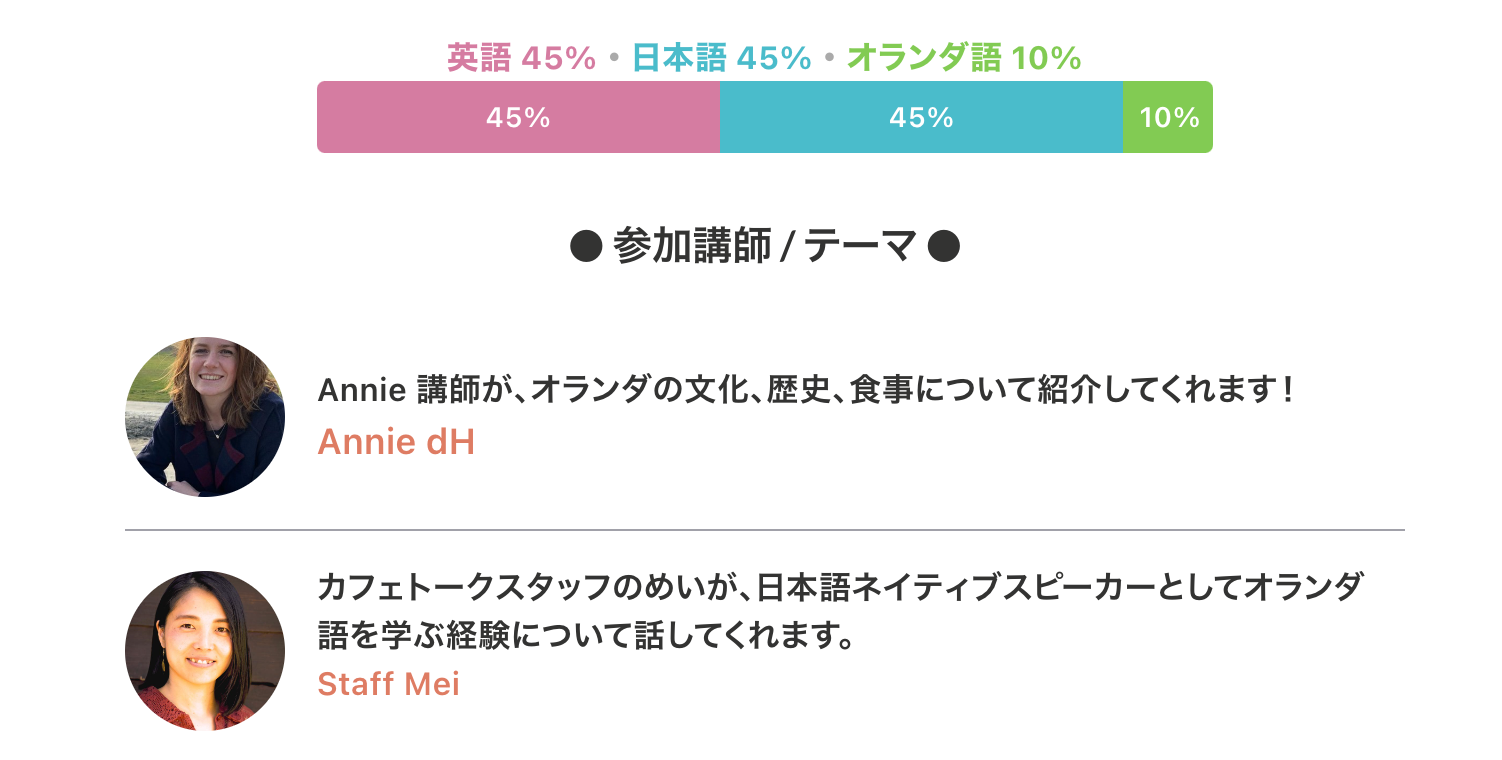The width and height of the screenshot is (1502, 760).
Task: Click the gray dot between 英語 and 日本語
Action: pyautogui.click(x=614, y=59)
